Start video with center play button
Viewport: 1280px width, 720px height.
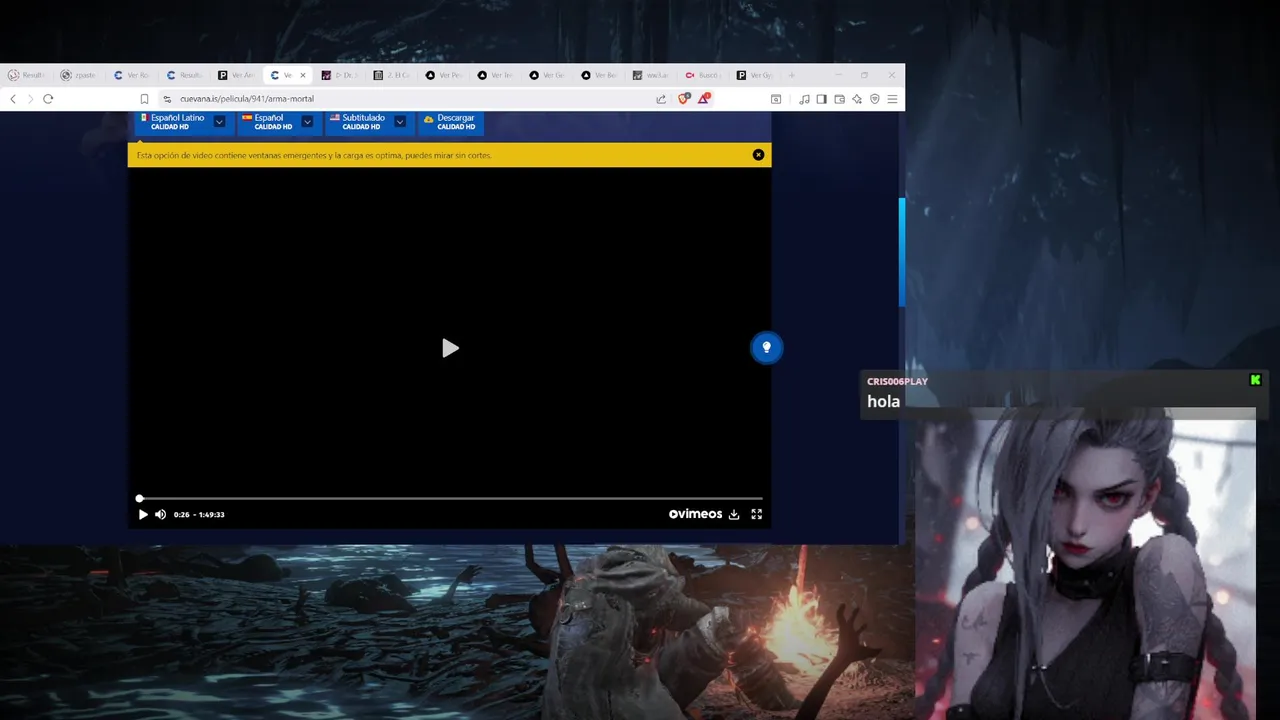tap(450, 348)
